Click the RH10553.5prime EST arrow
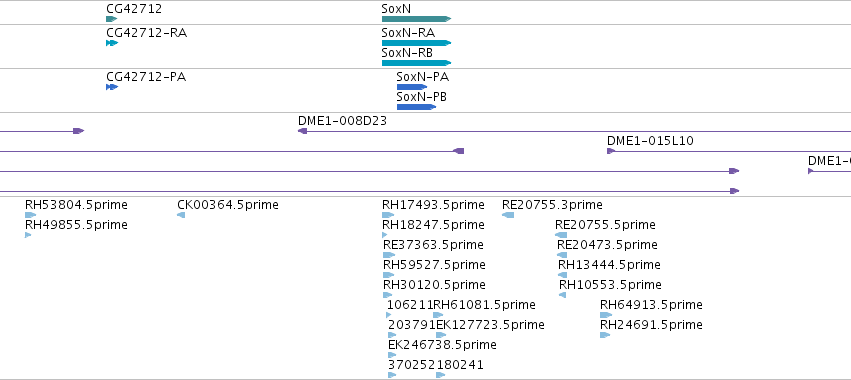 (562, 295)
